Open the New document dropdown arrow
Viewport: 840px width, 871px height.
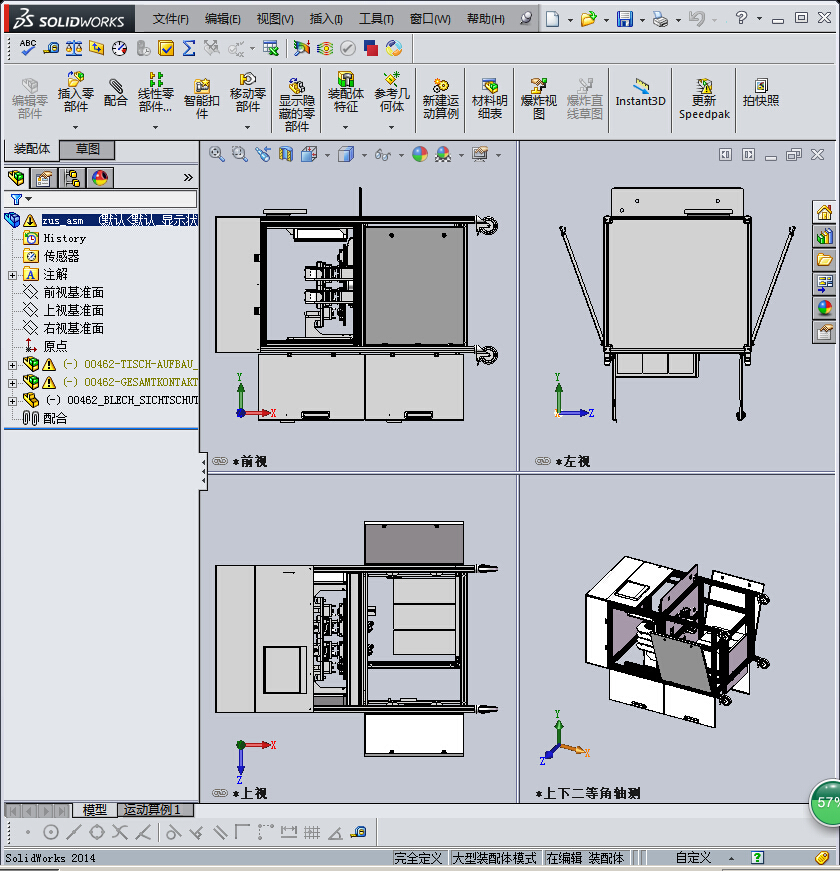pos(570,20)
